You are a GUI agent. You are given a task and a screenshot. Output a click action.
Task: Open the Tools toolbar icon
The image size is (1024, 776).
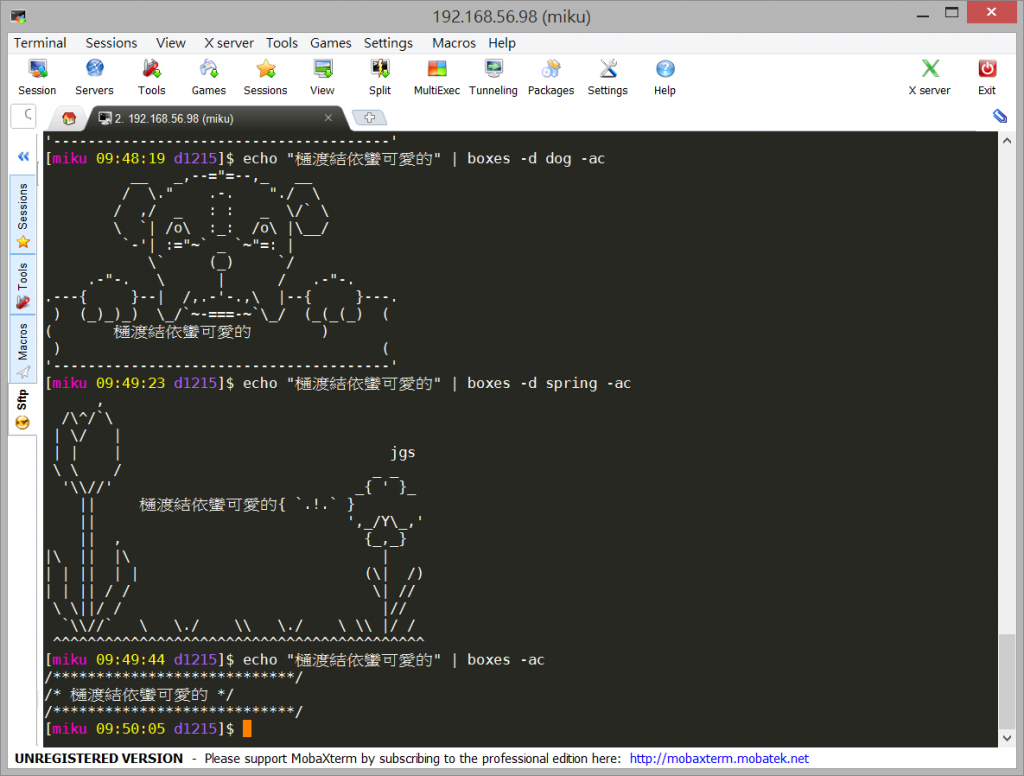pos(152,77)
